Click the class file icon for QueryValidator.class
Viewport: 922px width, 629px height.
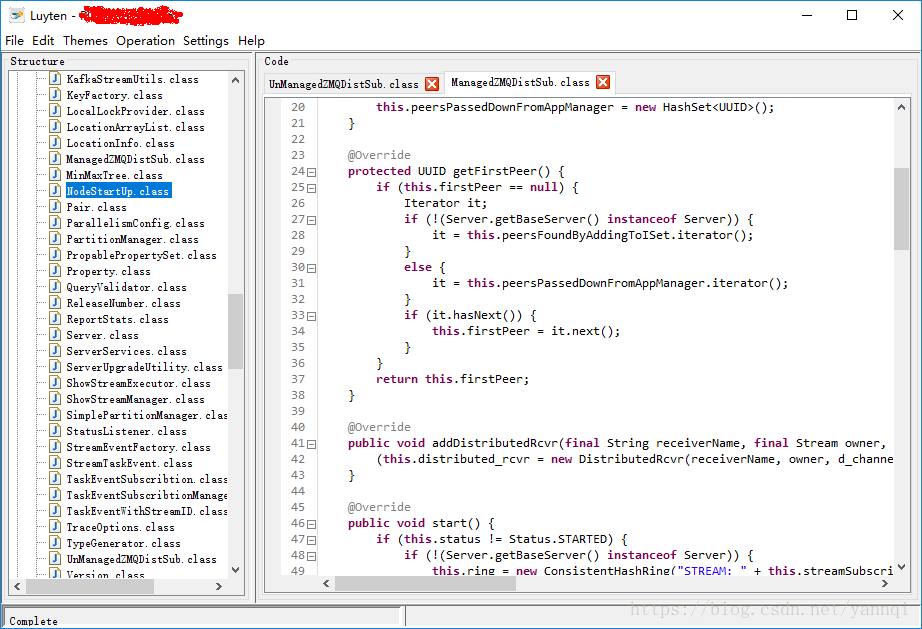[55, 287]
